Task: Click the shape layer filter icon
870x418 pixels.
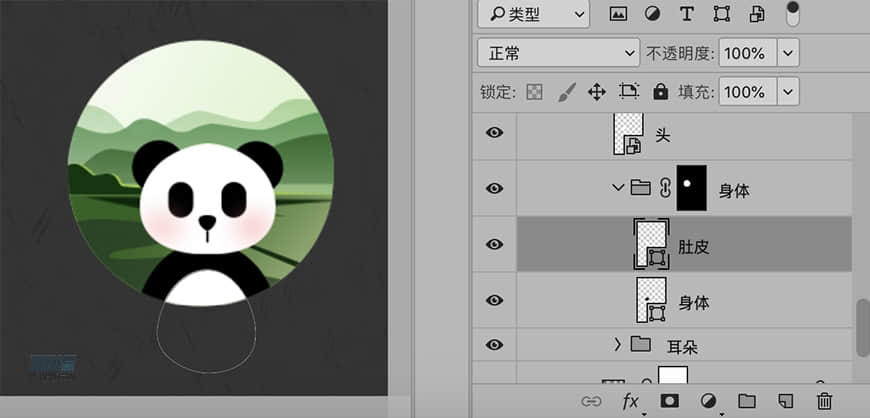Action: click(x=721, y=13)
